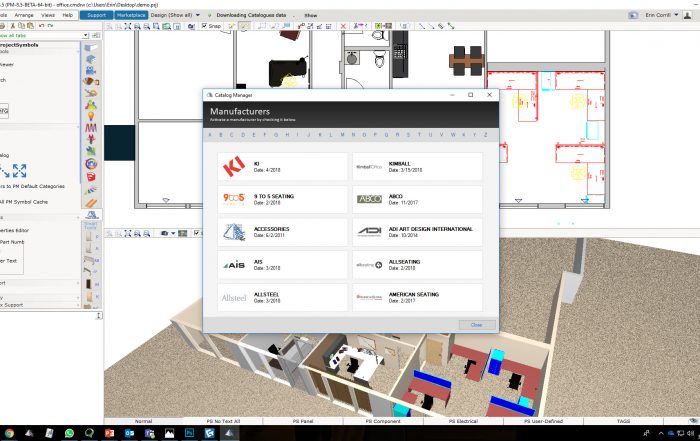Image resolution: width=700 pixels, height=441 pixels.
Task: Choose the ABCO manufacturer entry
Action: (x=417, y=199)
